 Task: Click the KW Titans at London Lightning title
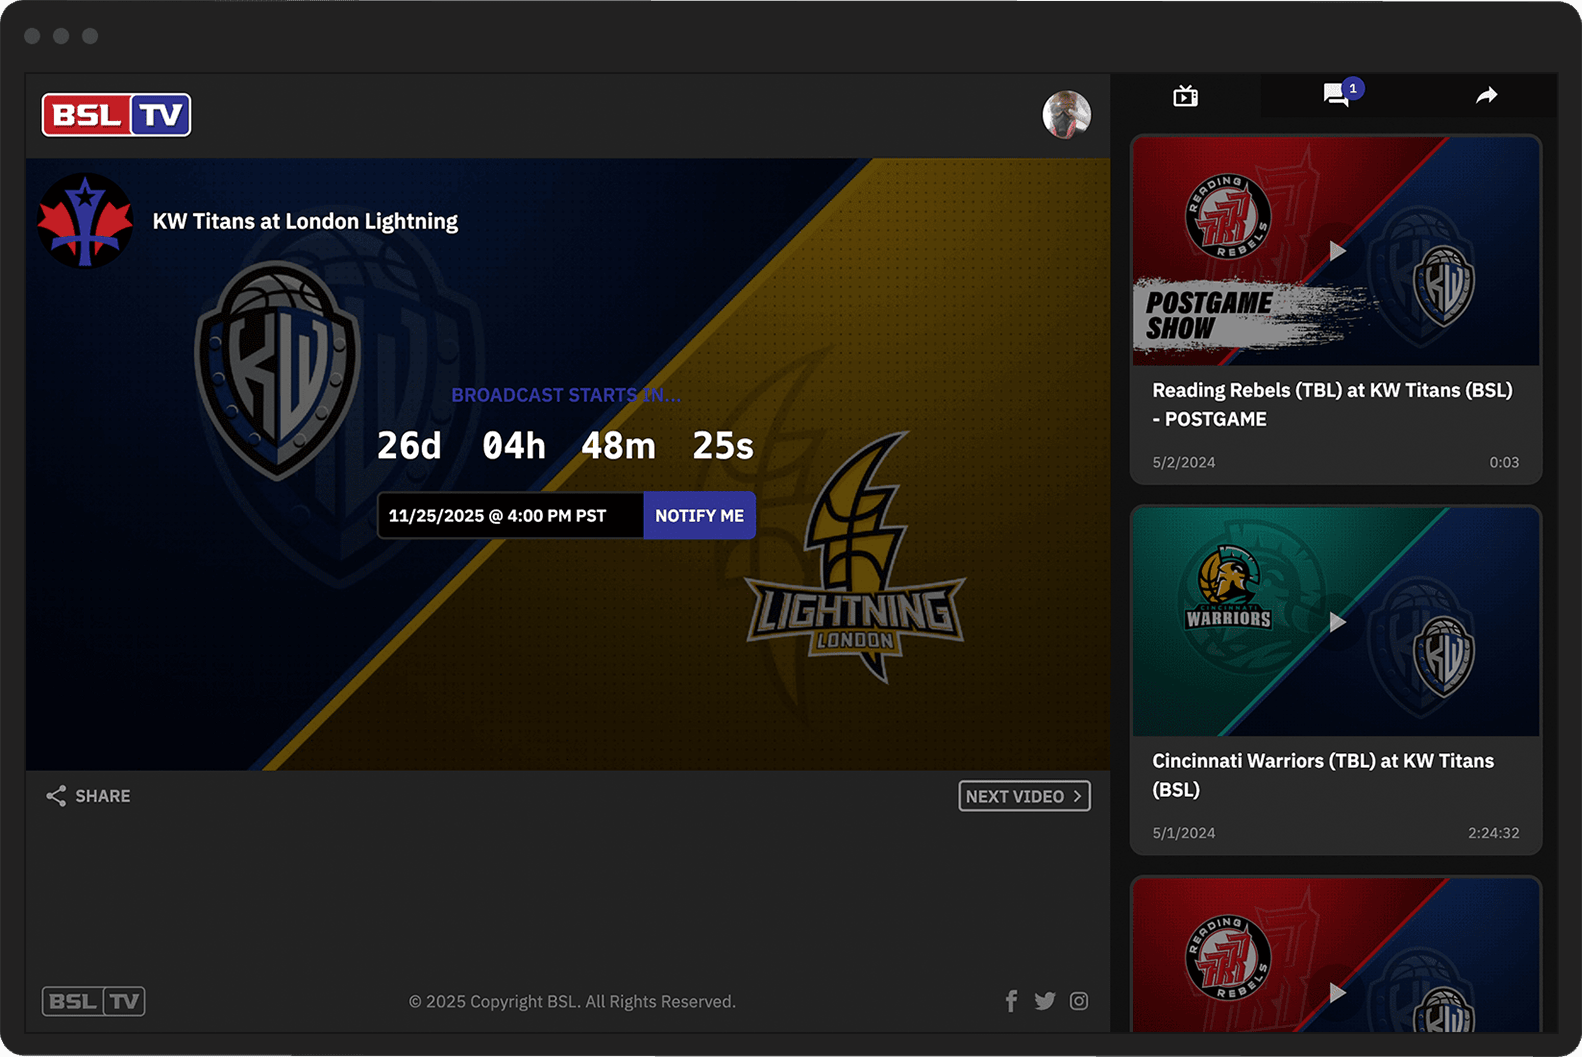coord(305,221)
